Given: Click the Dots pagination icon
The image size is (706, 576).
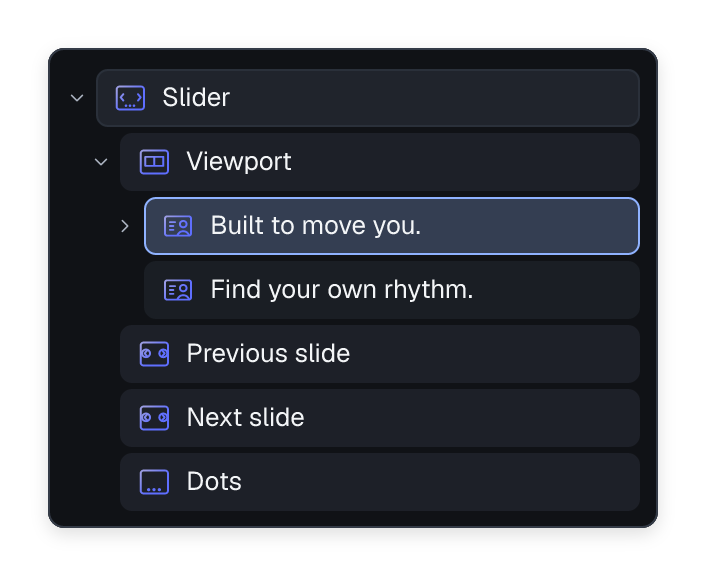Looking at the screenshot, I should [154, 482].
